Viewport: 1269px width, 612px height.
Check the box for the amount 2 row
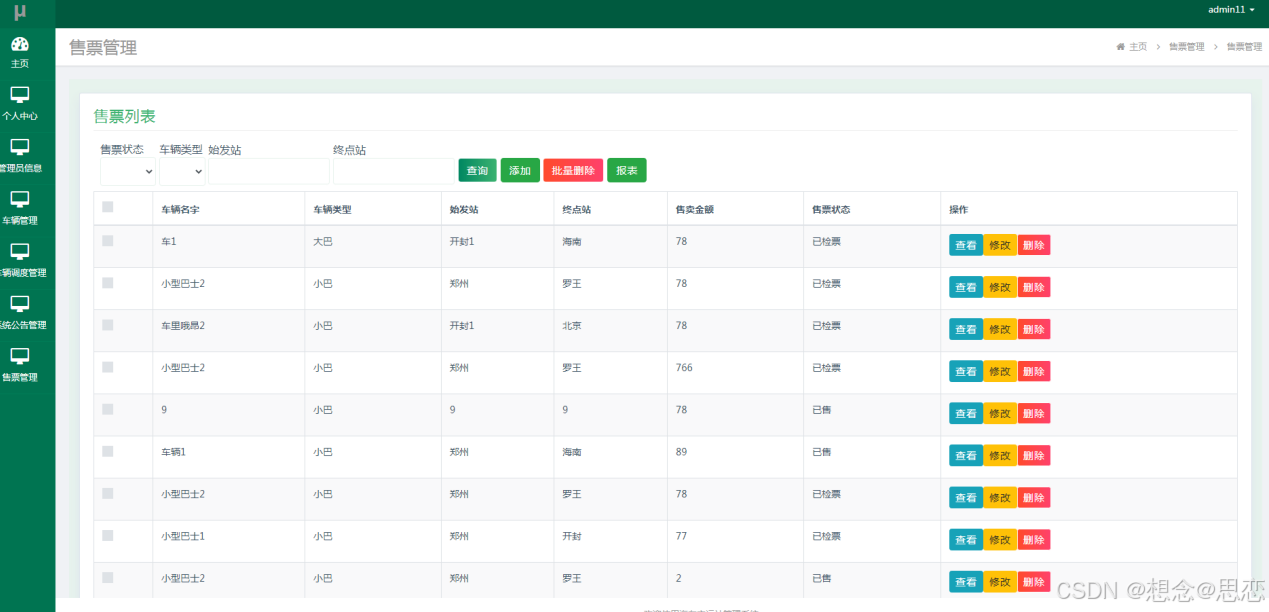[108, 577]
